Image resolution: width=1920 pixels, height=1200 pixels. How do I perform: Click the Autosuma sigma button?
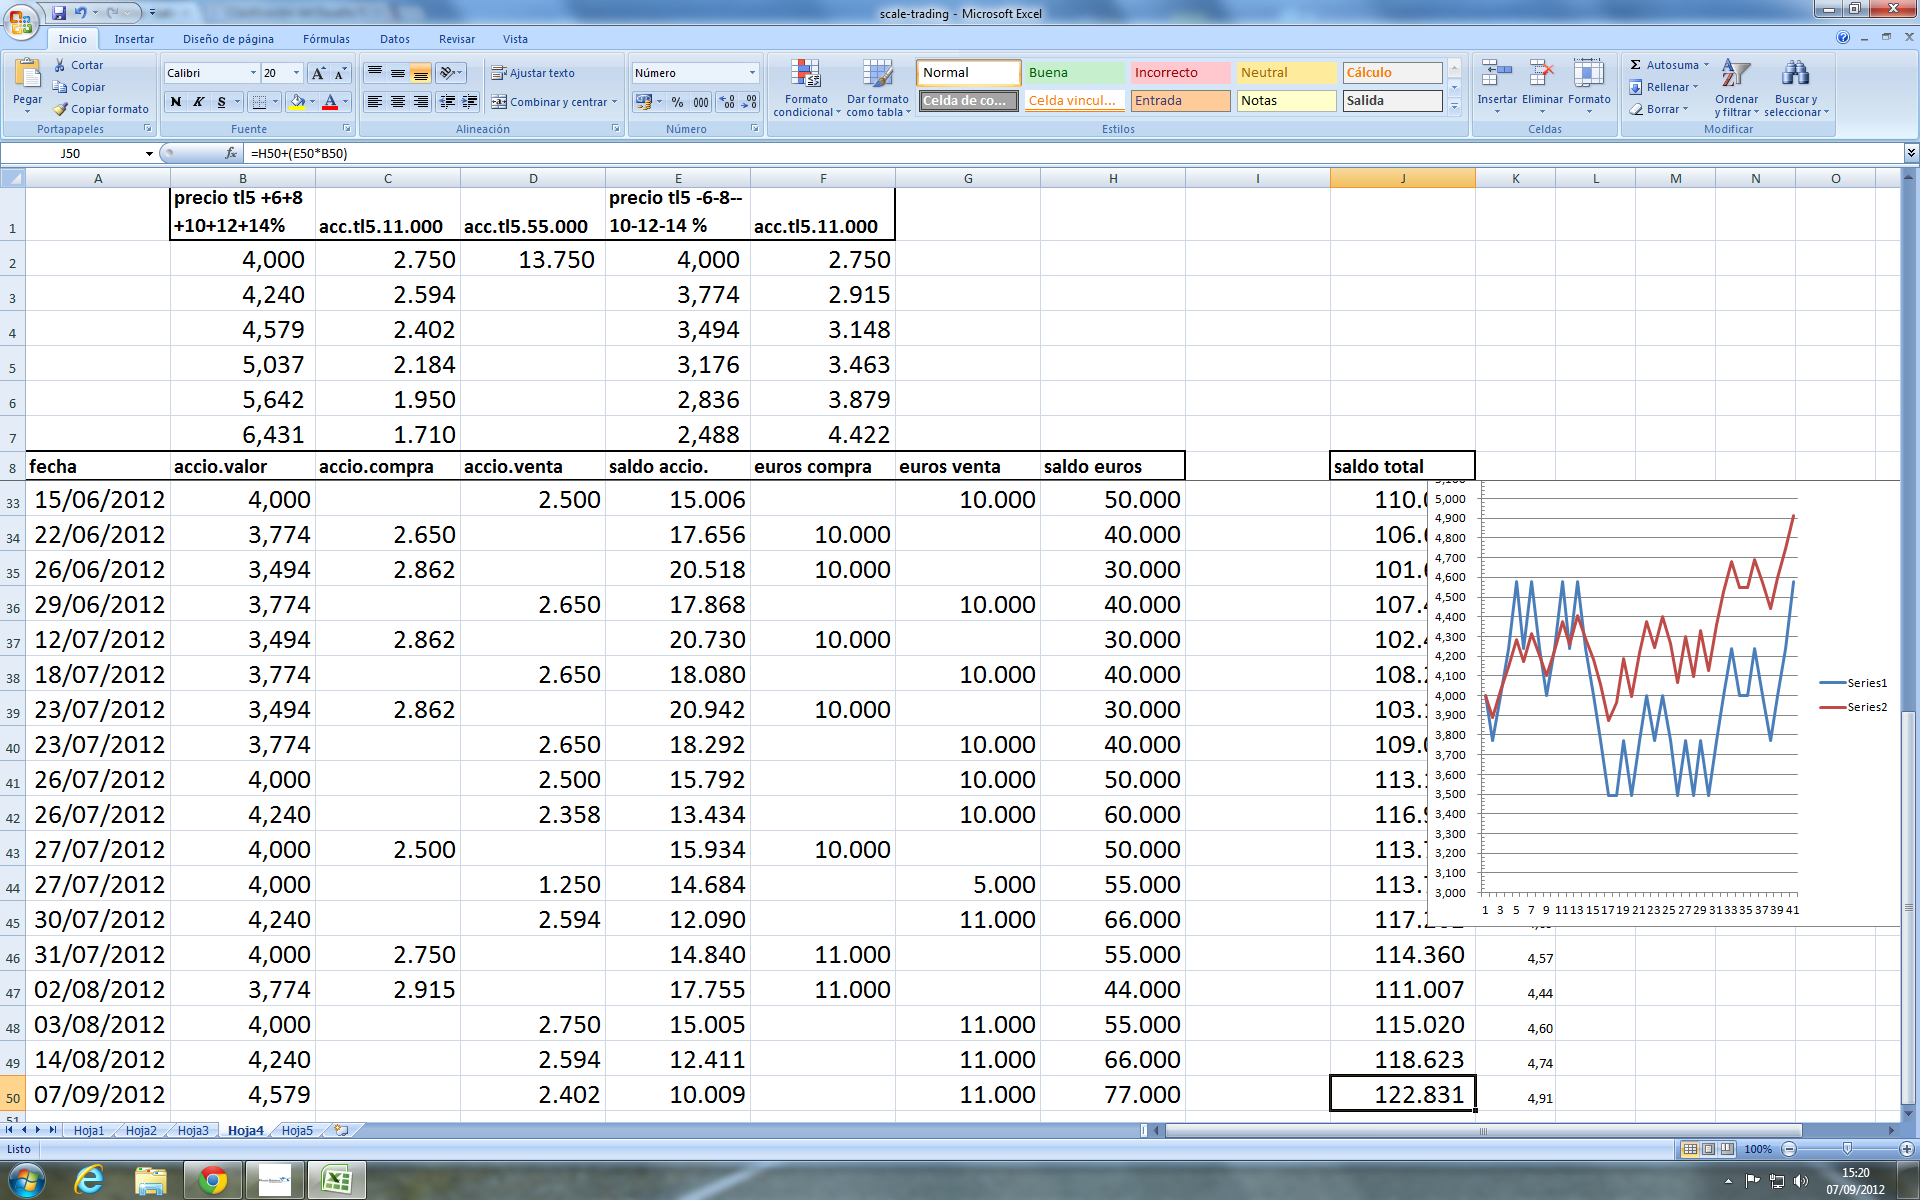coord(1636,65)
